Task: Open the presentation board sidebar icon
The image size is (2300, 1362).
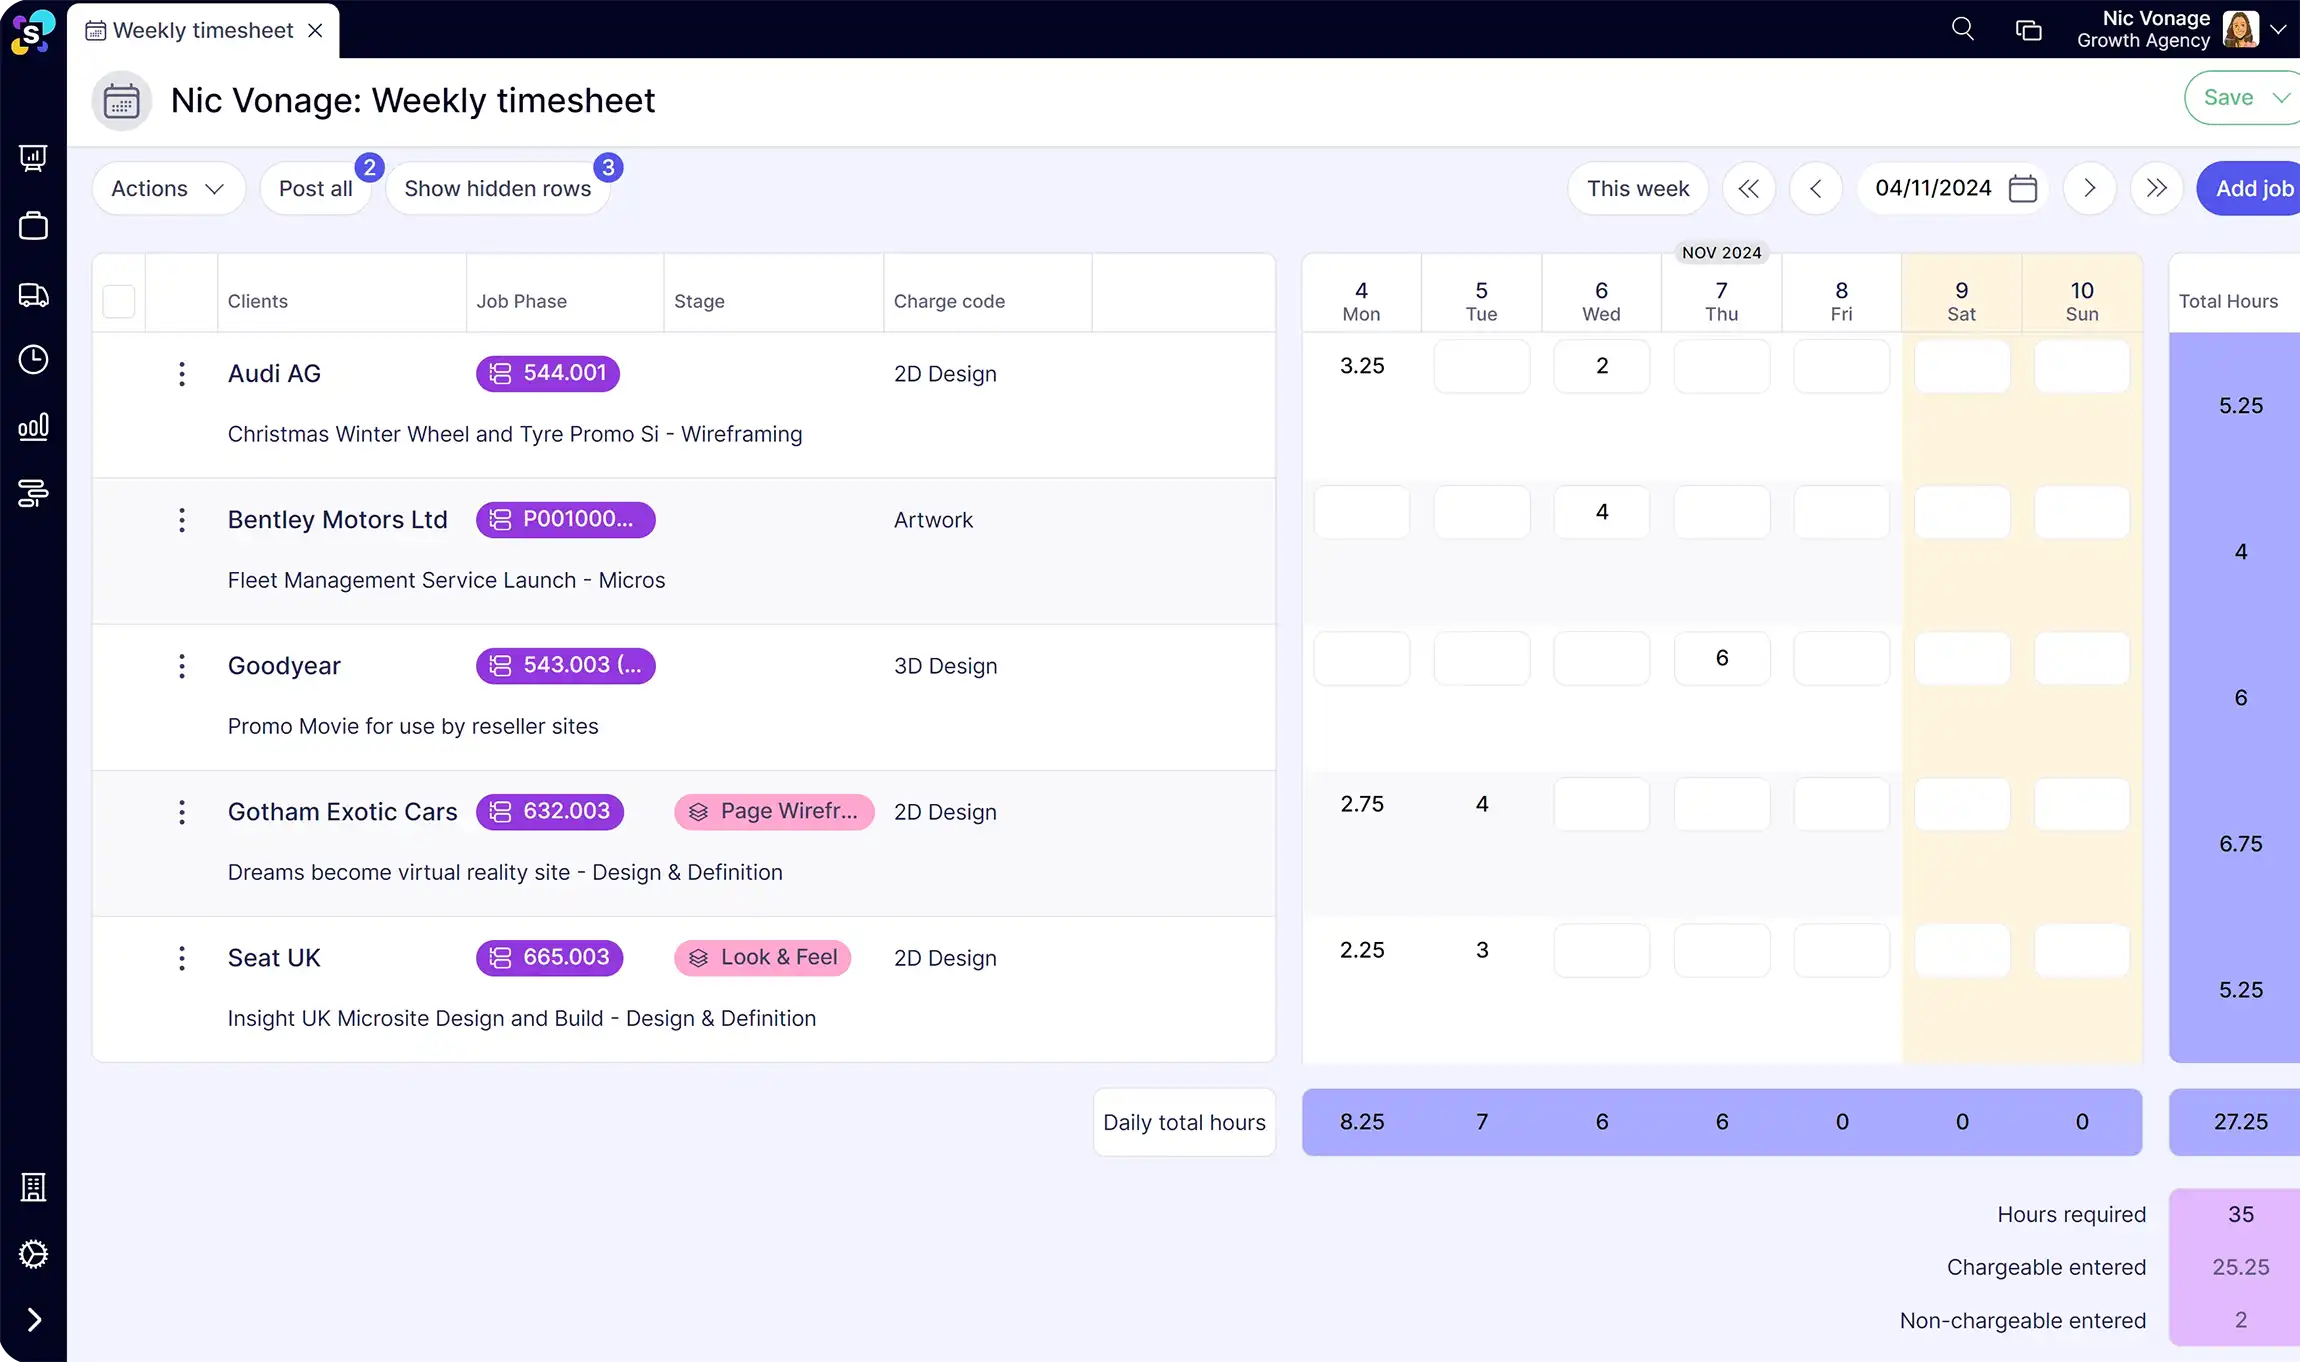Action: tap(33, 158)
